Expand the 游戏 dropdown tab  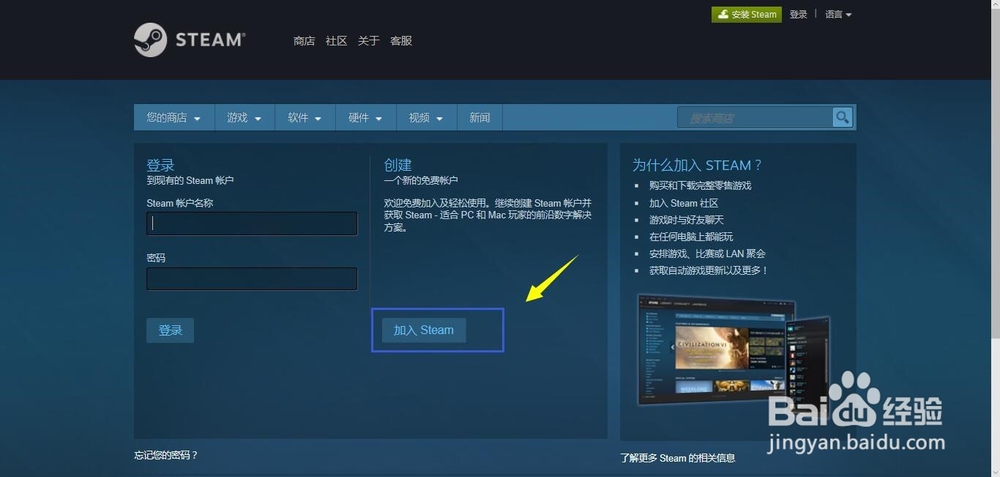(244, 117)
